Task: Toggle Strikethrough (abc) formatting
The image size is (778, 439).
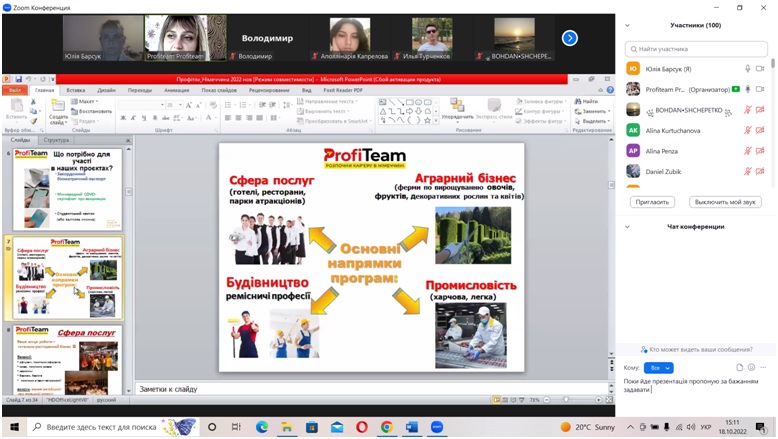Action: [166, 118]
